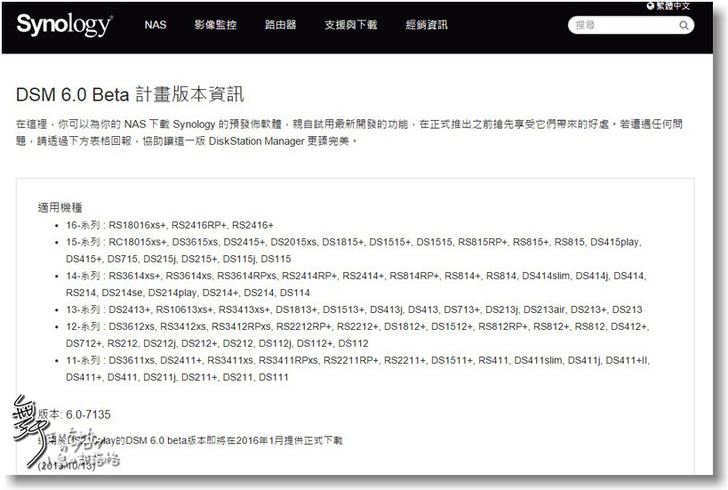Select the 16-系列 models row
The width and height of the screenshot is (728, 490).
(x=169, y=225)
